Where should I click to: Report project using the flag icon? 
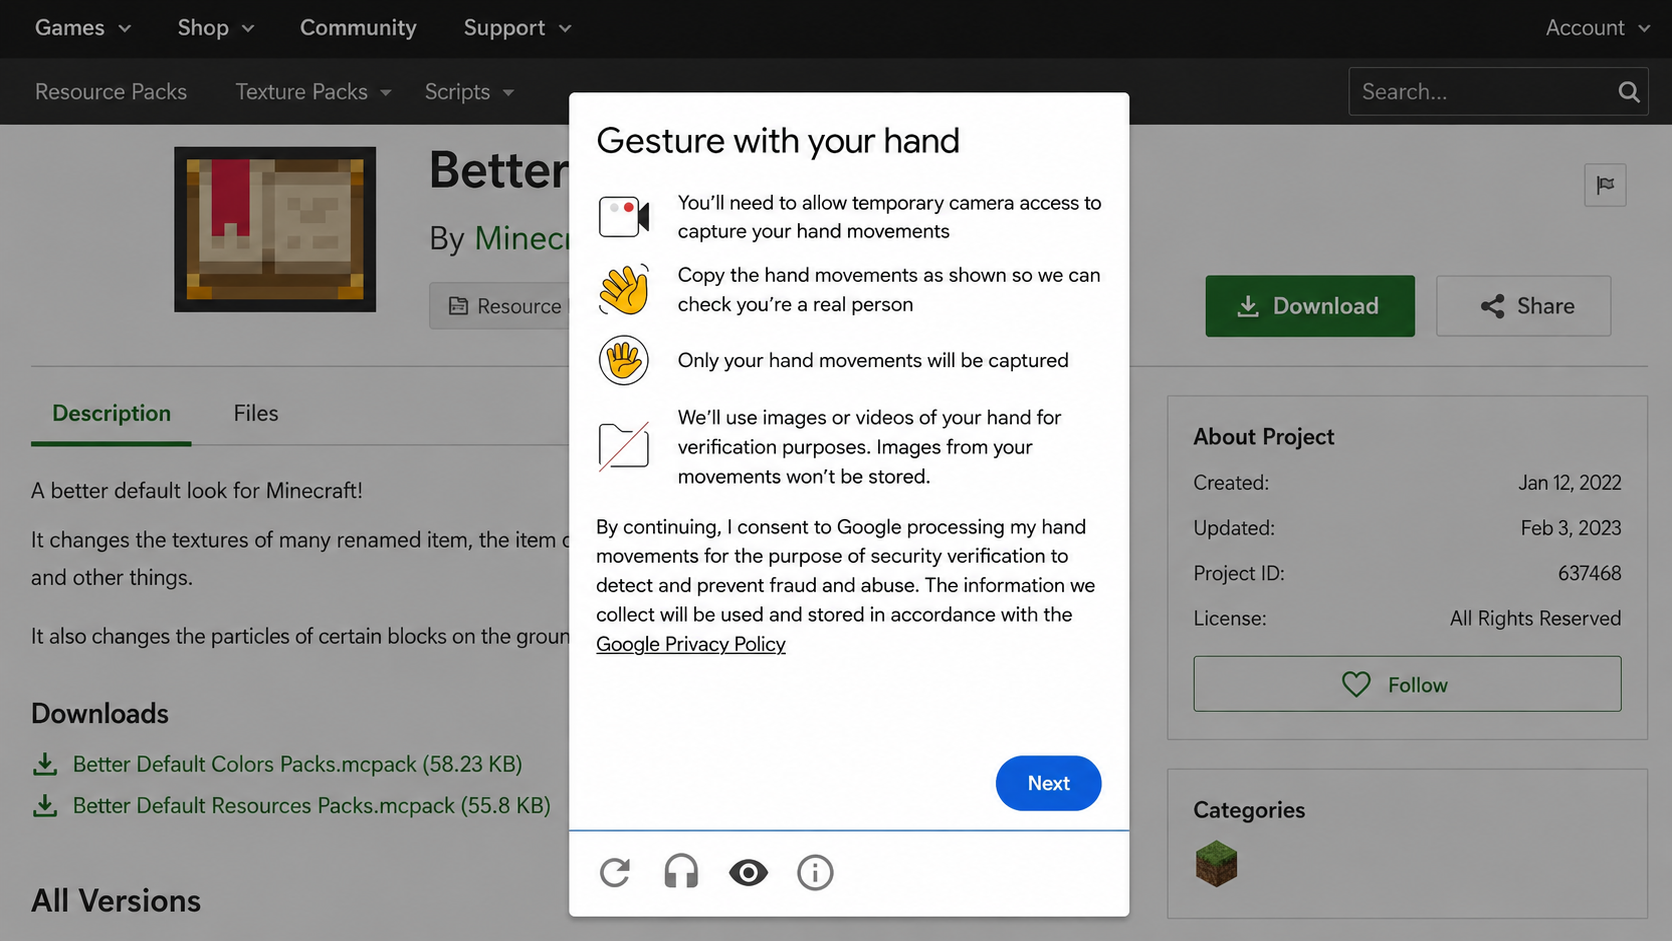pyautogui.click(x=1605, y=185)
